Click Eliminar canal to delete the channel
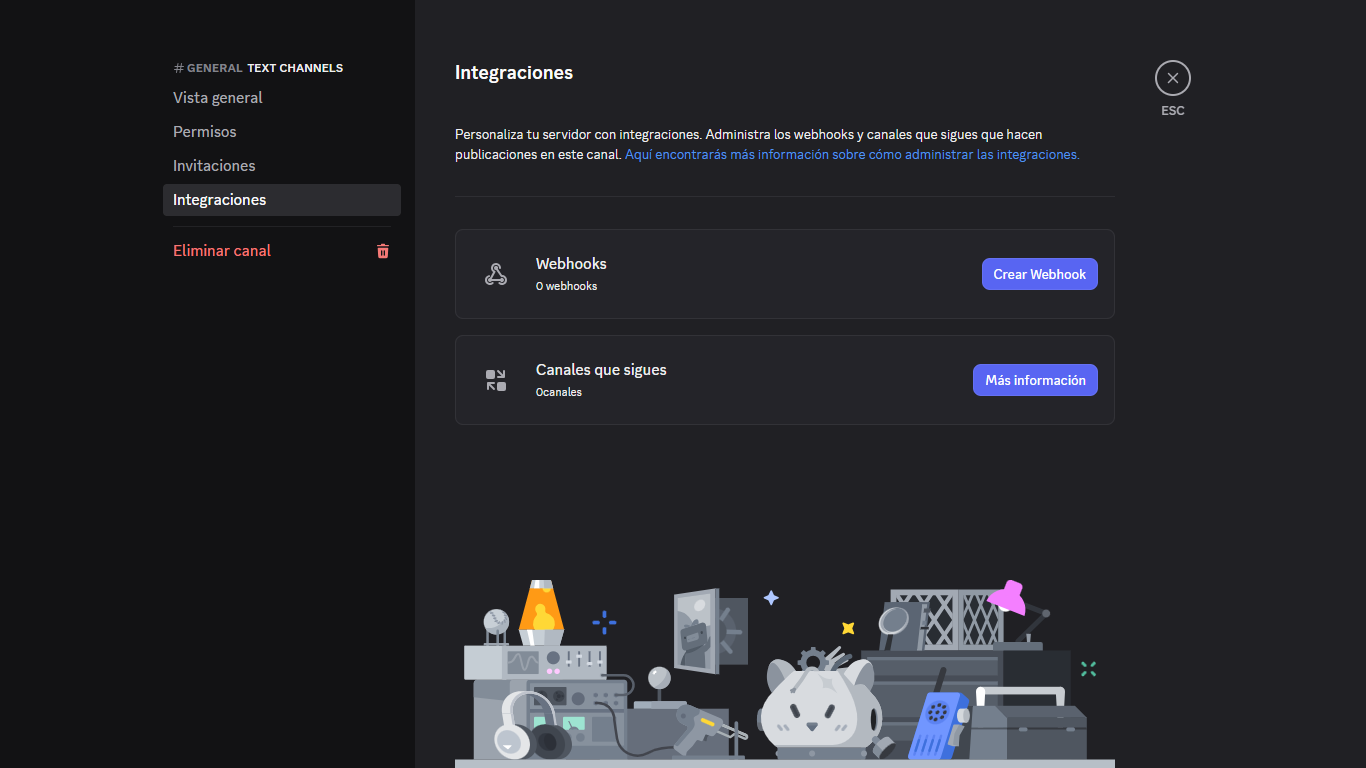The width and height of the screenshot is (1366, 768). click(x=221, y=251)
